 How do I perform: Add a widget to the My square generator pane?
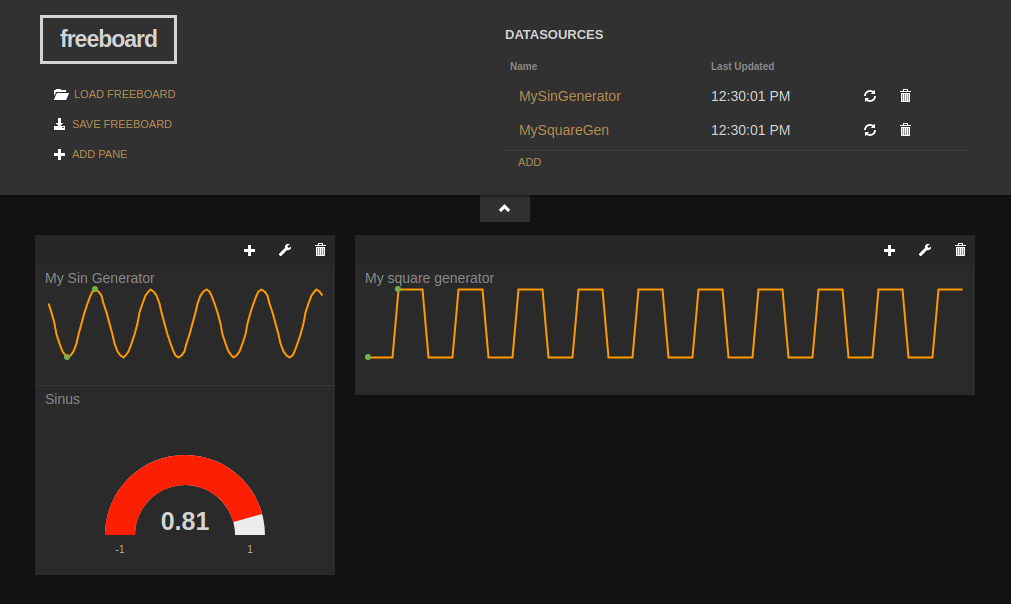click(889, 250)
